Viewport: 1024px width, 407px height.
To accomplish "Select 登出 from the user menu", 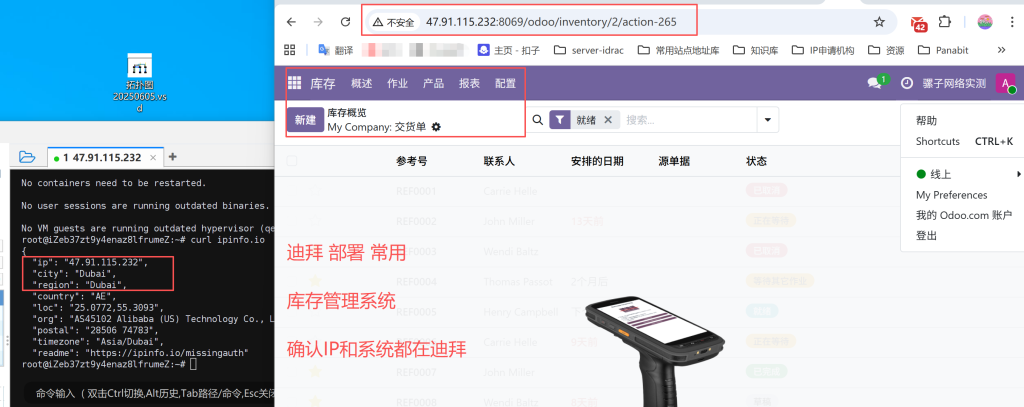I will (926, 236).
